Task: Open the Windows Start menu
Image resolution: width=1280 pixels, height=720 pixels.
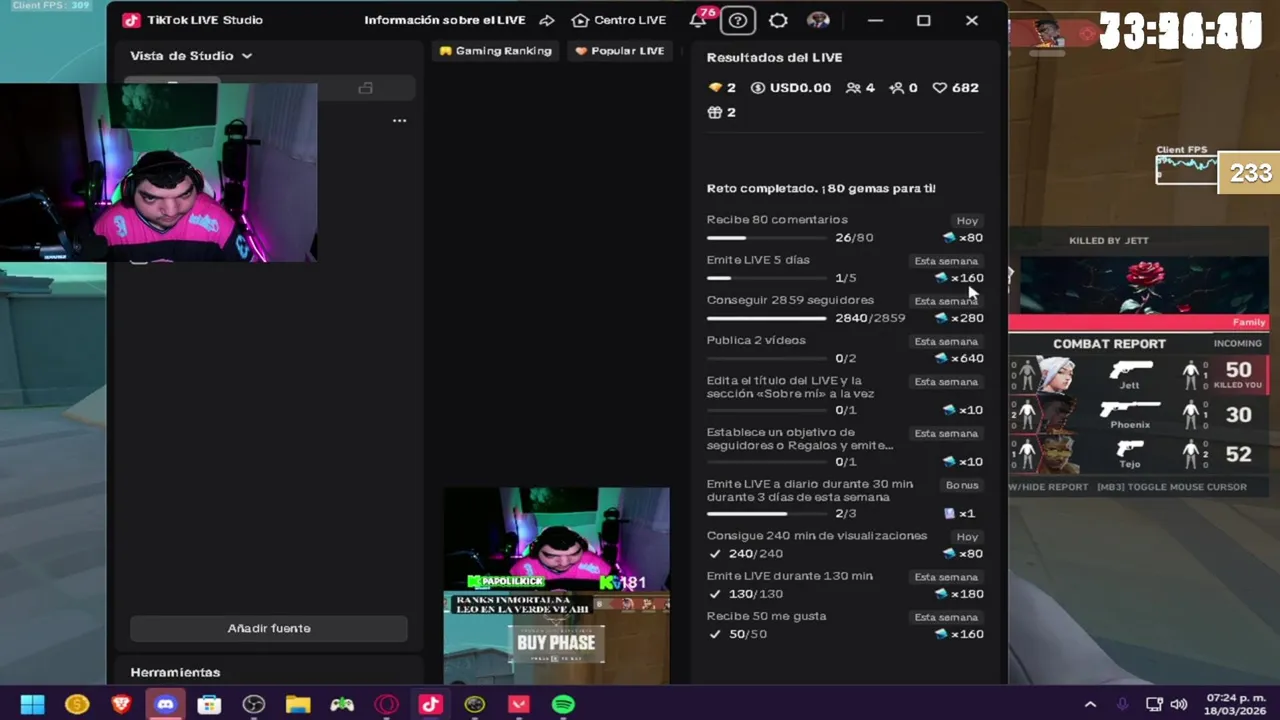Action: coord(32,705)
